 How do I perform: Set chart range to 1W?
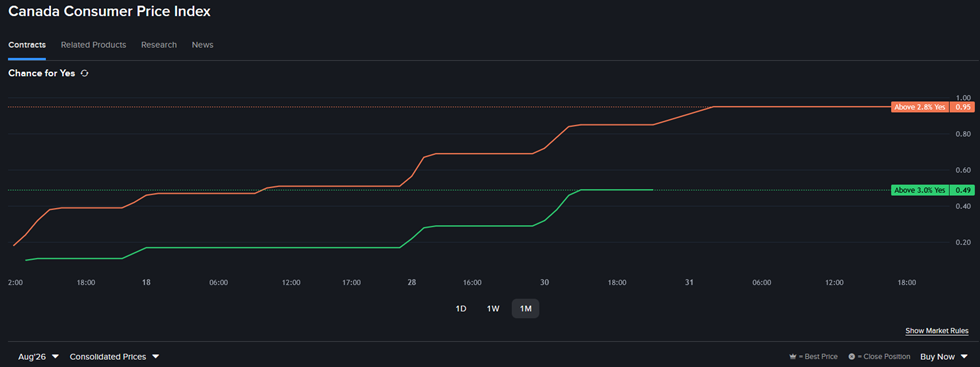click(493, 308)
